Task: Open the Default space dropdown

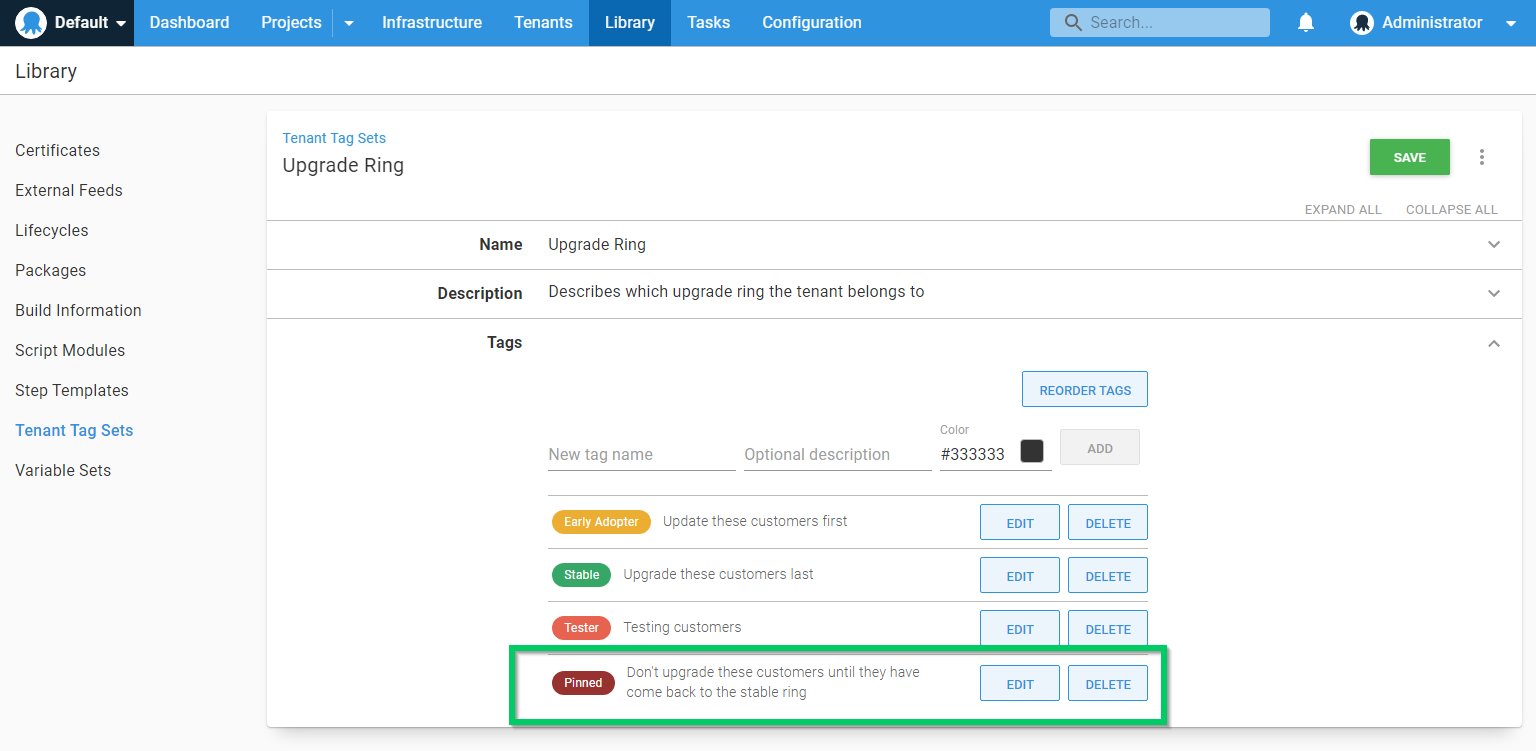Action: click(x=121, y=23)
